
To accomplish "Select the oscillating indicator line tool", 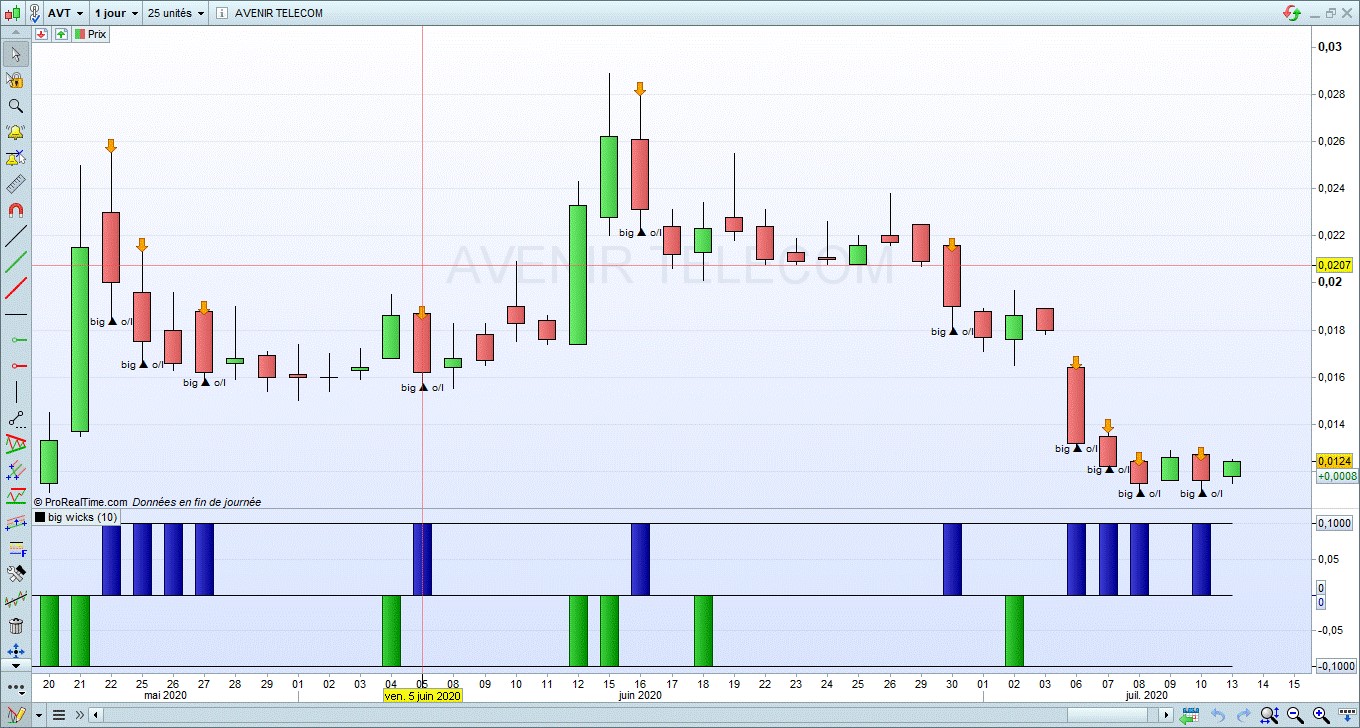I will 16,600.
